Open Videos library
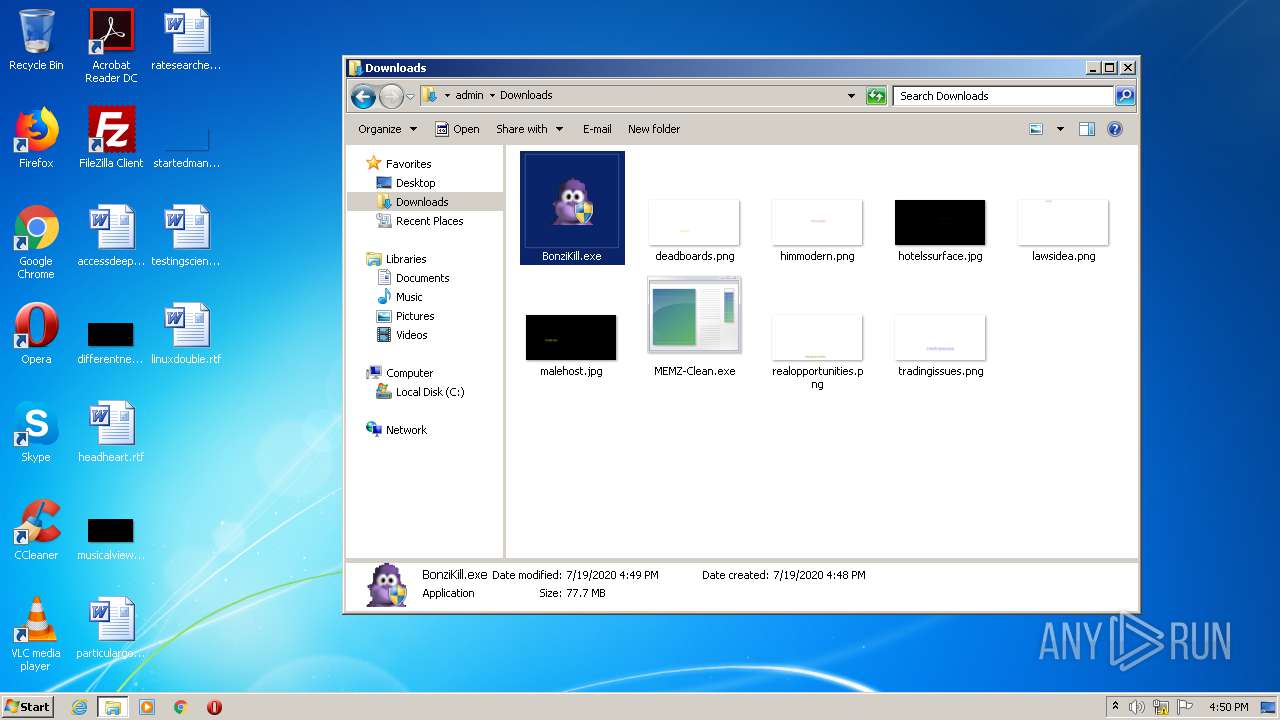 402,335
